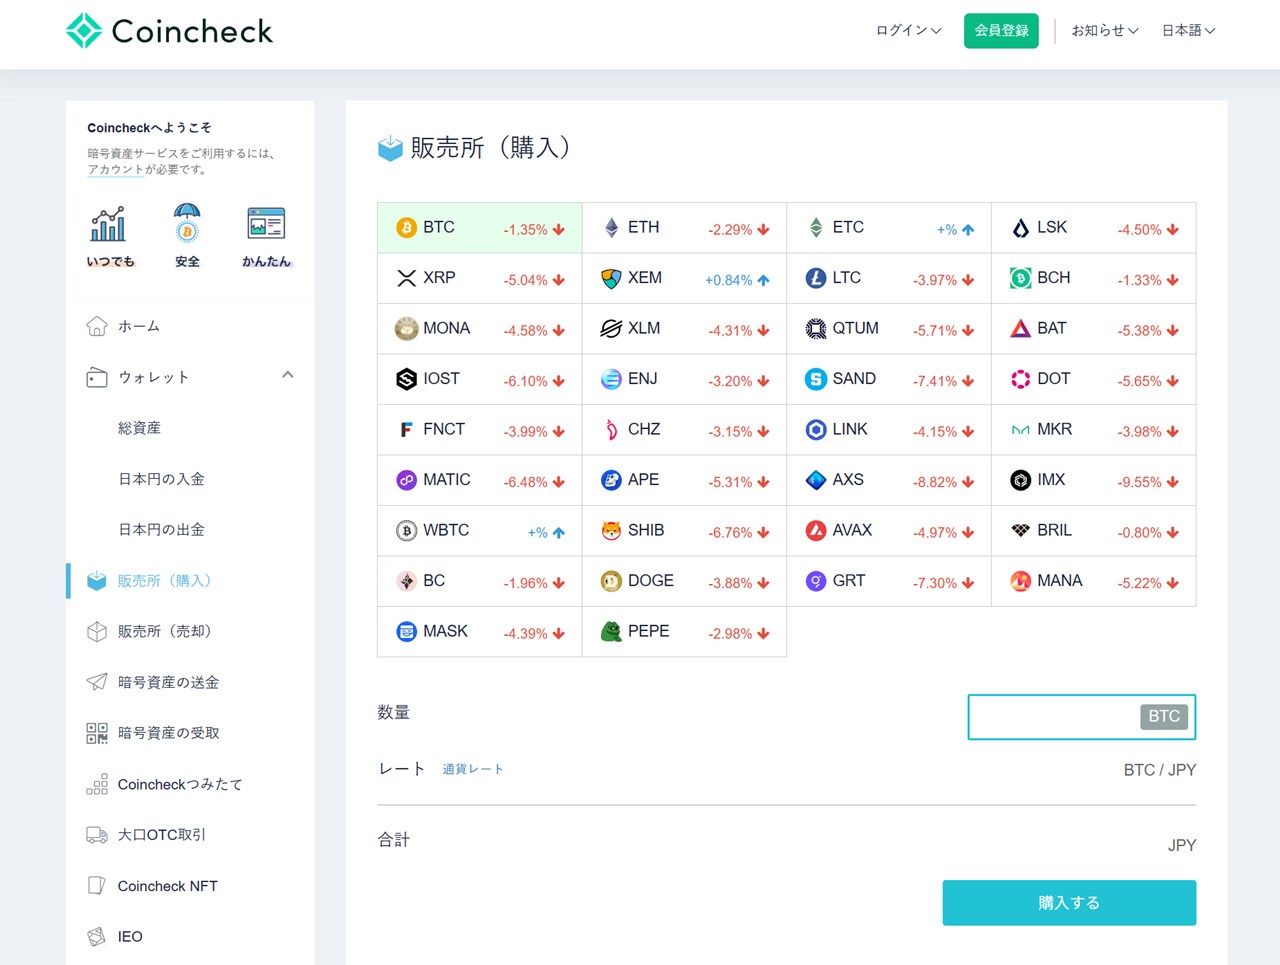The image size is (1280, 965).
Task: Pick the BAT coin icon
Action: [x=1020, y=329]
